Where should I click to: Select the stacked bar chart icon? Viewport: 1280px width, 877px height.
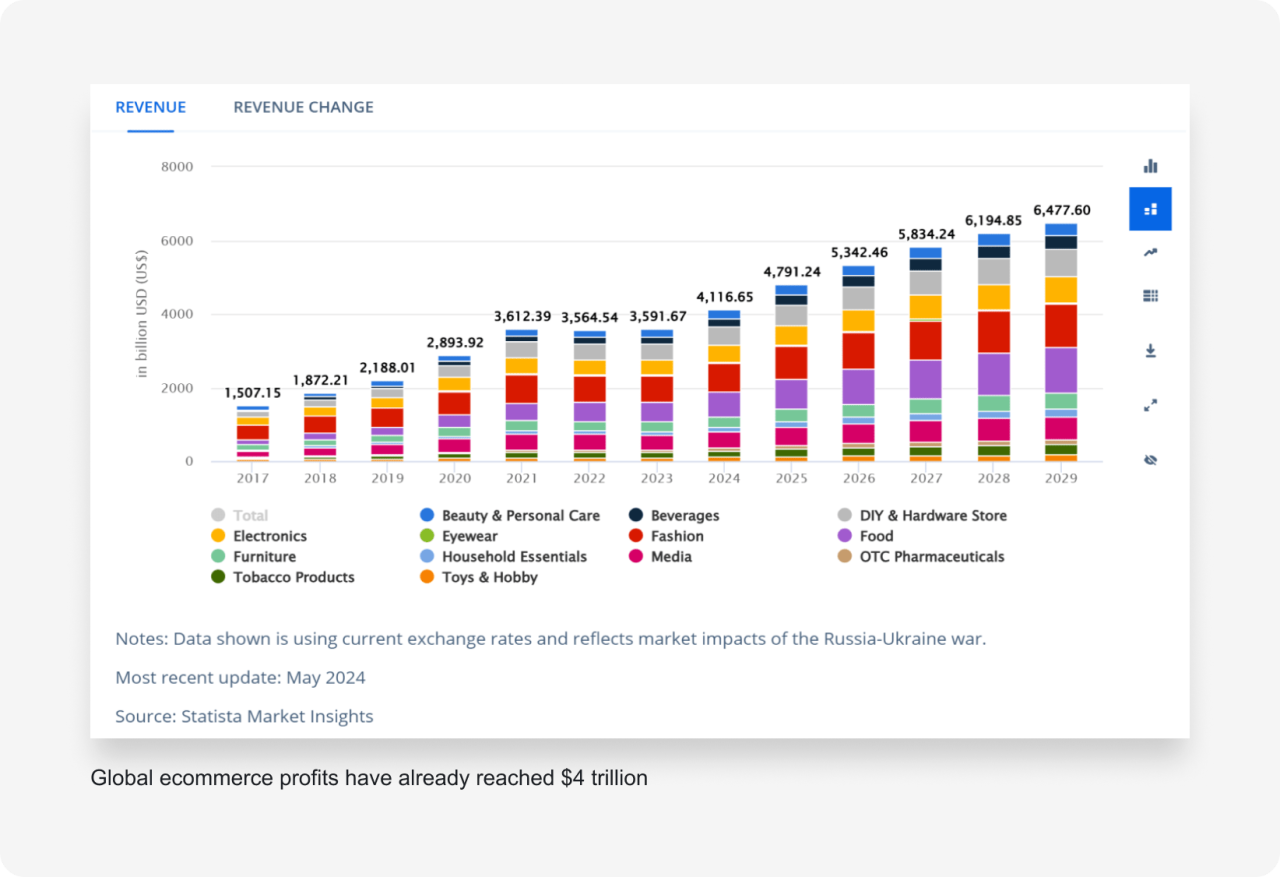(x=1150, y=209)
